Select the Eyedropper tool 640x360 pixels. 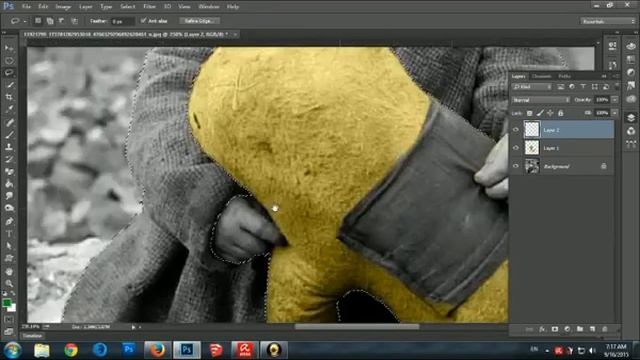[x=9, y=109]
